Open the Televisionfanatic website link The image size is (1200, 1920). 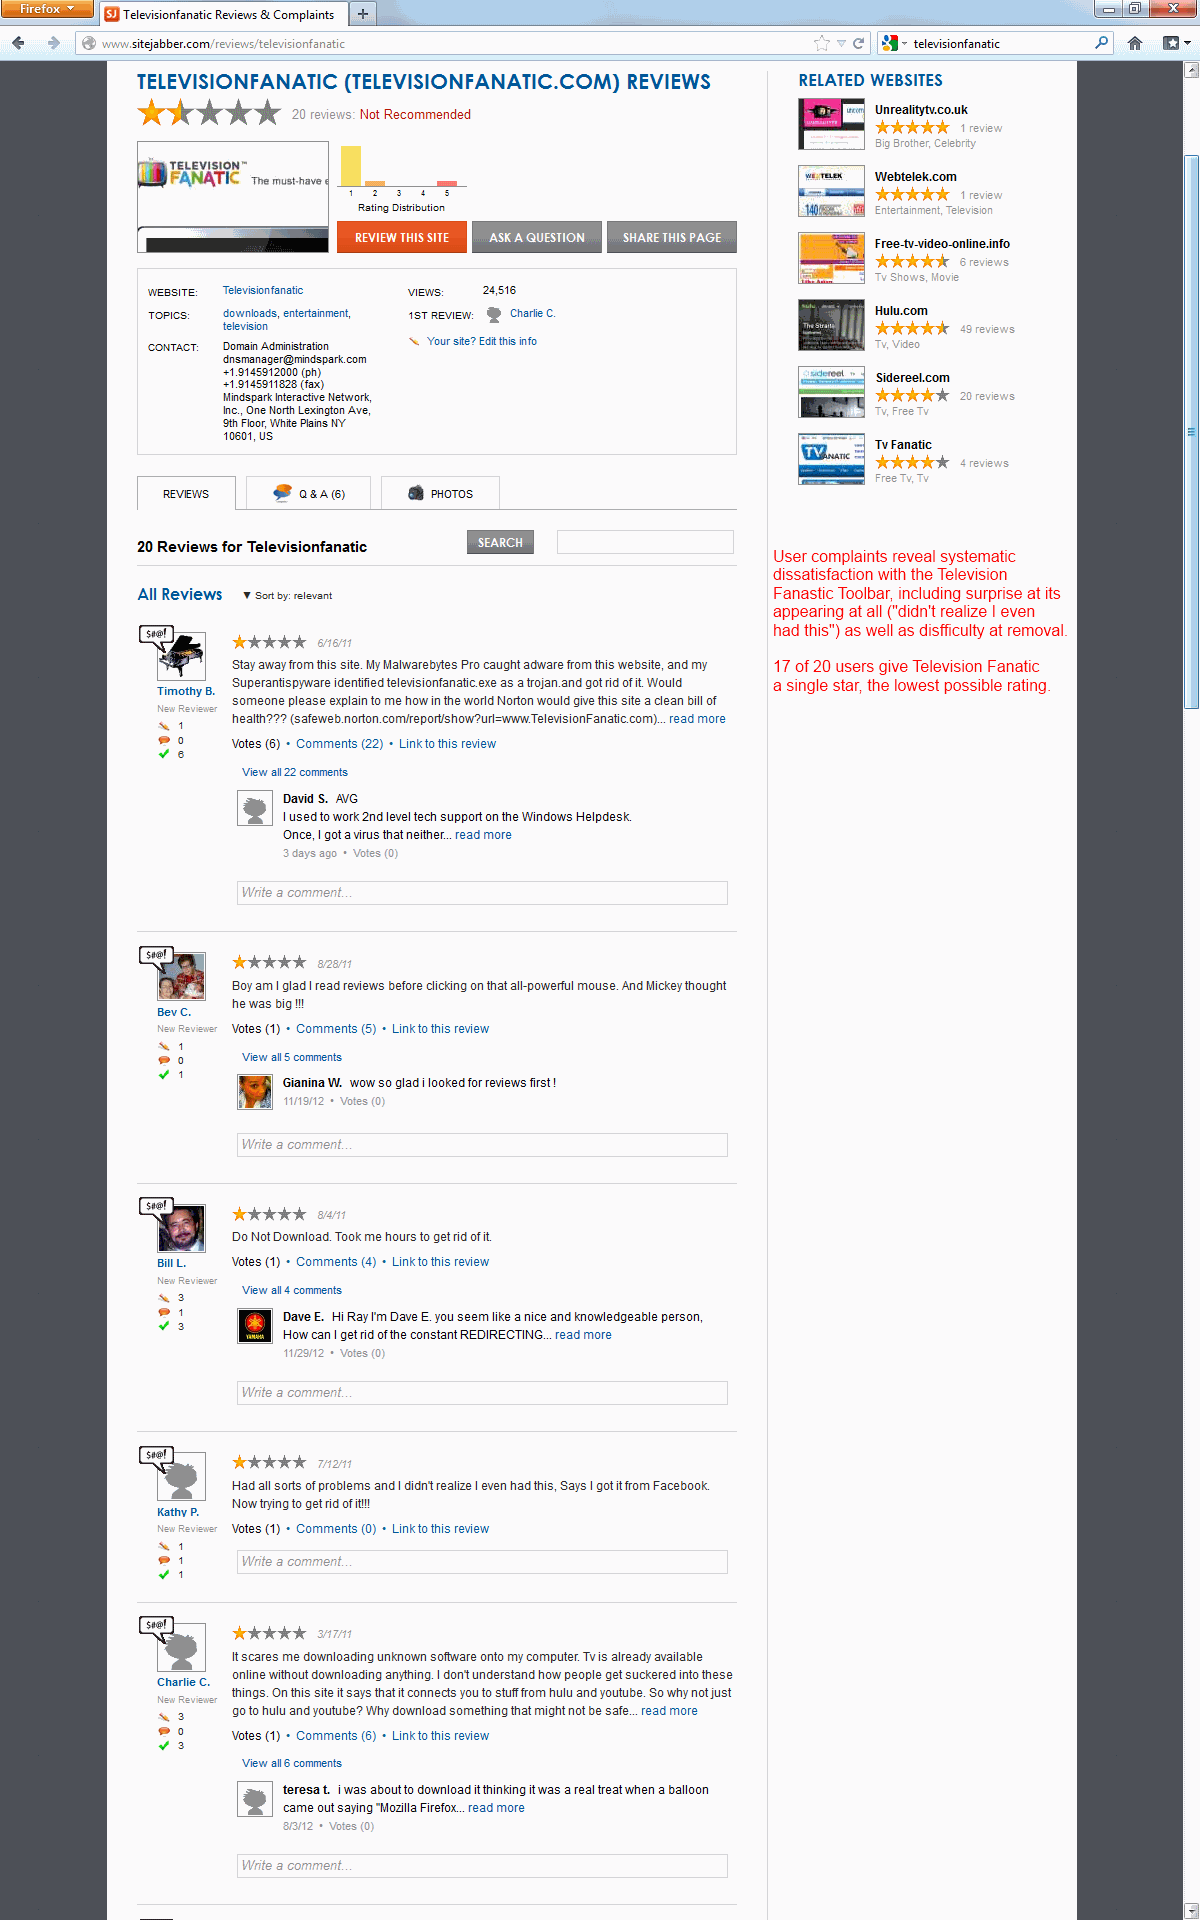[263, 290]
